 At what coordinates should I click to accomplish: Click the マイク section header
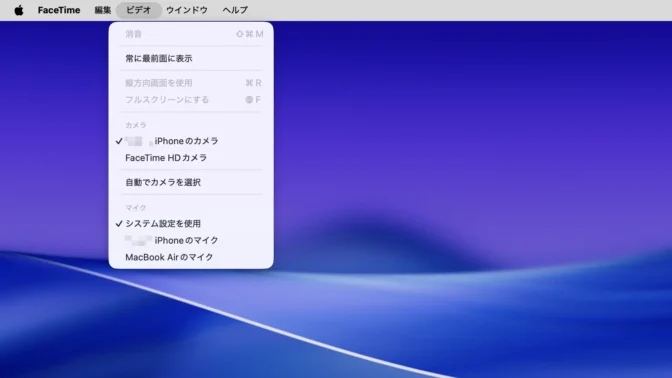tap(135, 208)
